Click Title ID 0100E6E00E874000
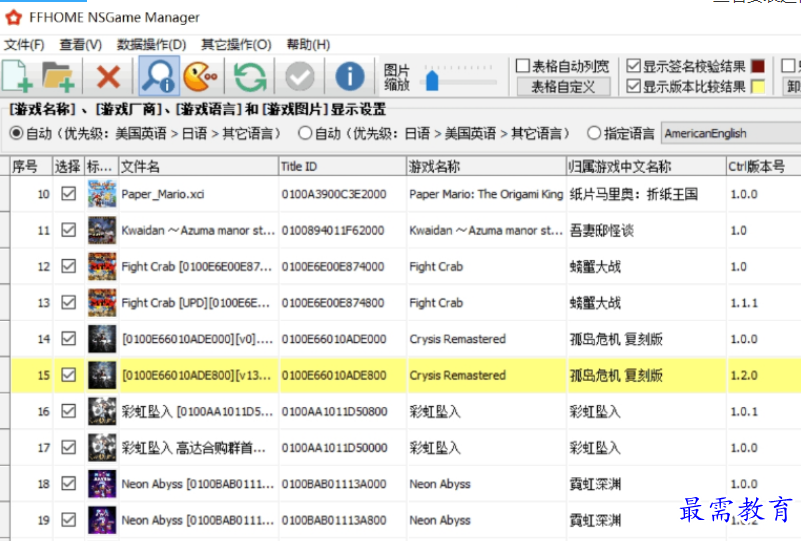The image size is (801, 541). click(333, 267)
